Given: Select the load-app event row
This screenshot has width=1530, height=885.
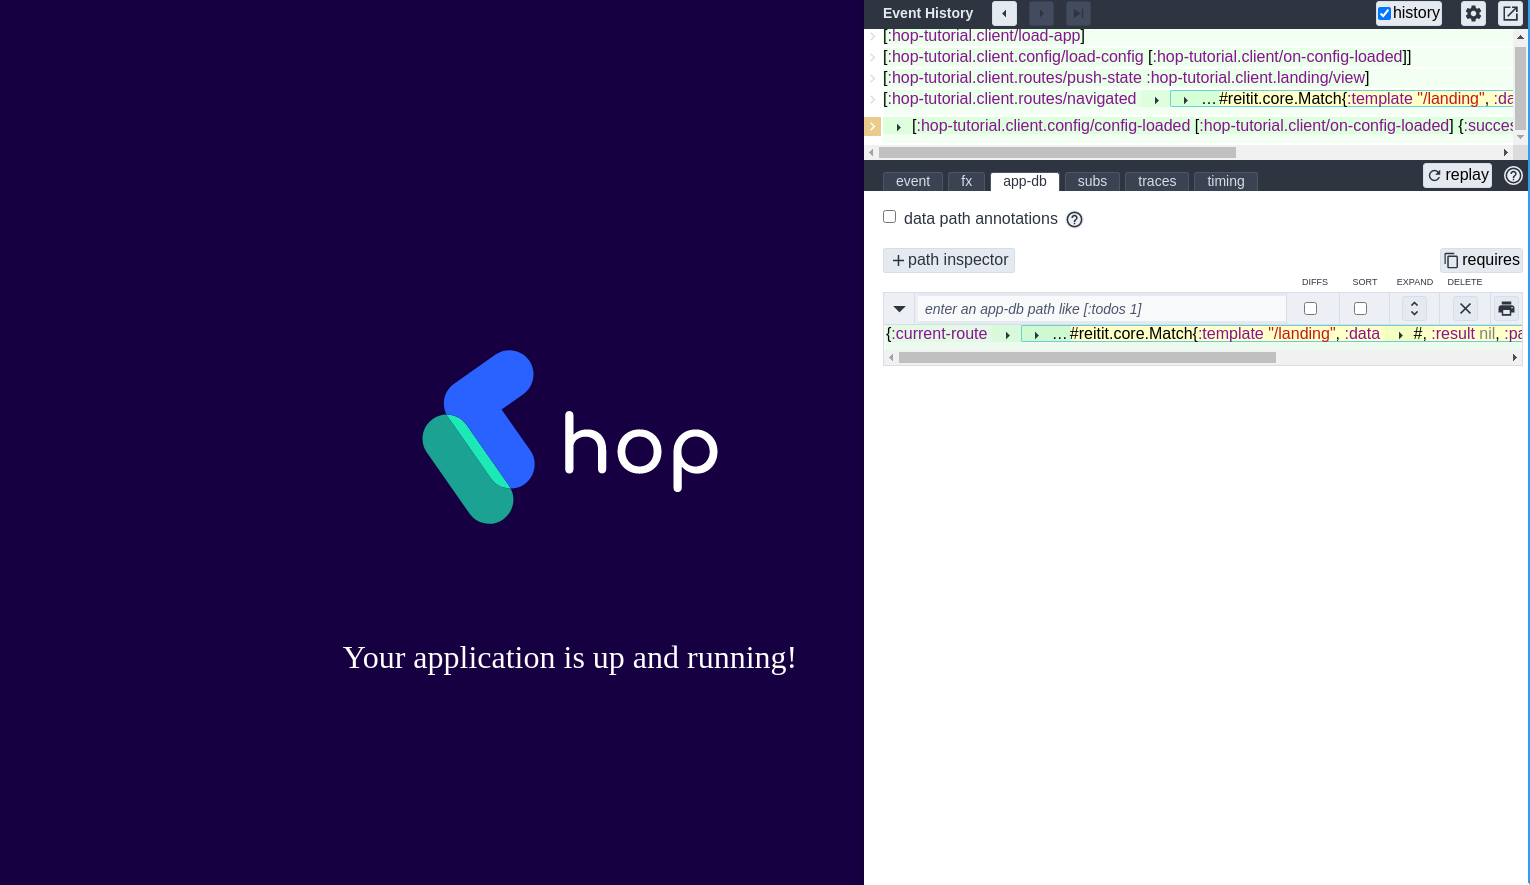Looking at the screenshot, I should tap(984, 36).
